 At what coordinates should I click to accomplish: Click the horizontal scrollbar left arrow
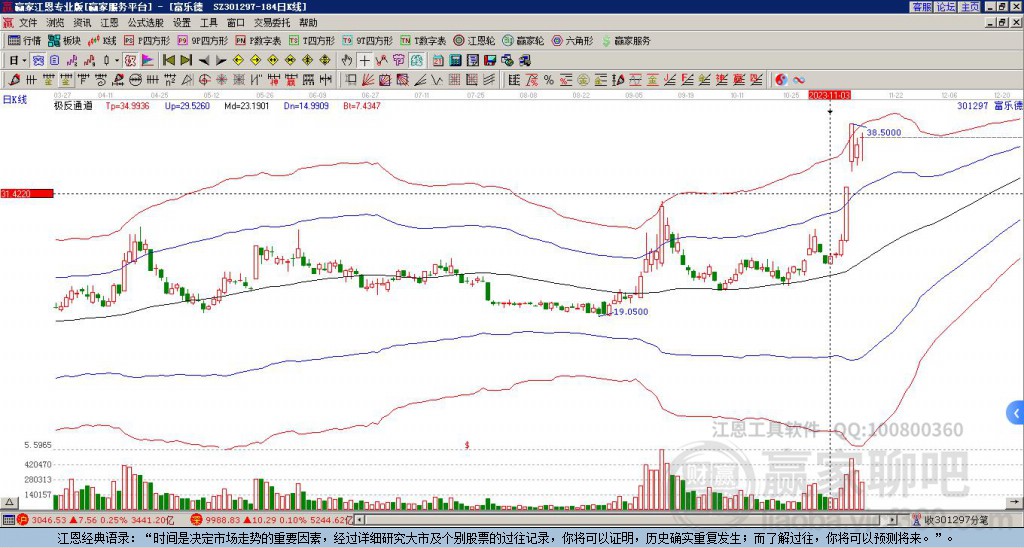click(360, 520)
